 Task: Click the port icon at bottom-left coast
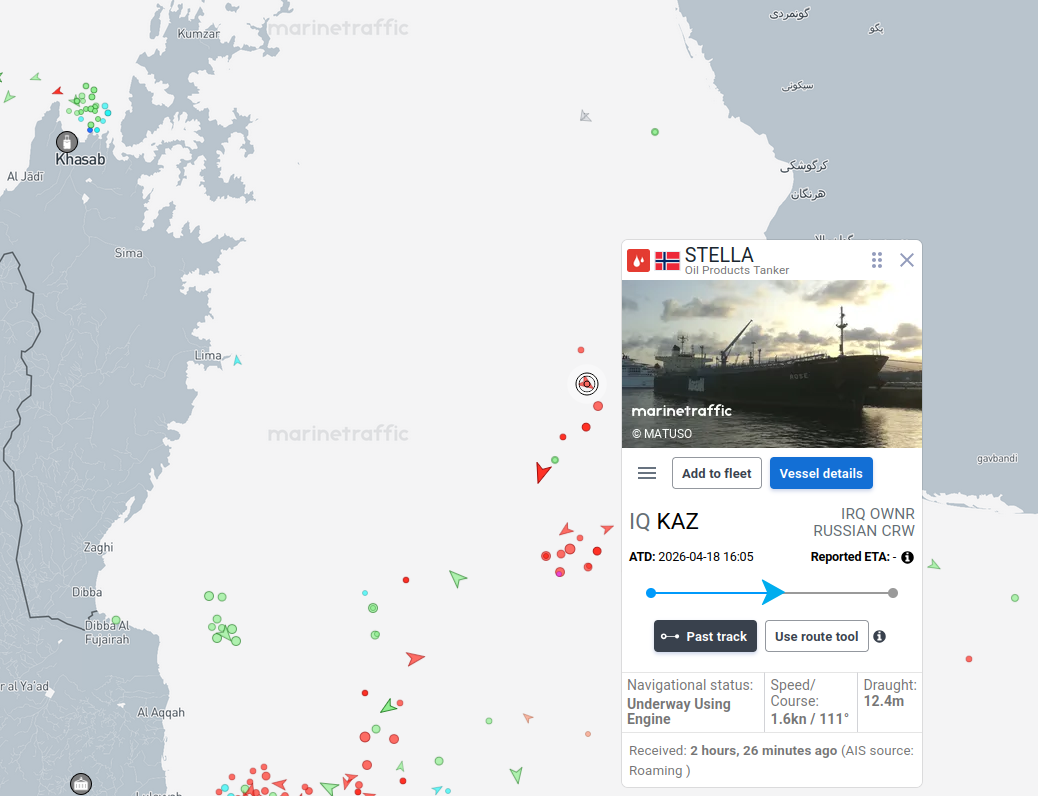[81, 785]
